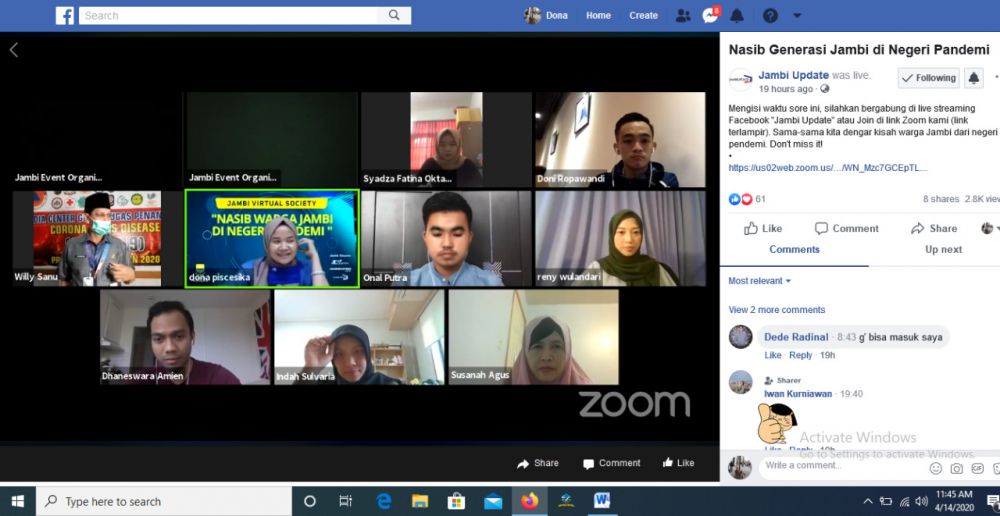The height and width of the screenshot is (516, 1000).
Task: Click the Susanah Agus video tile
Action: tap(533, 337)
